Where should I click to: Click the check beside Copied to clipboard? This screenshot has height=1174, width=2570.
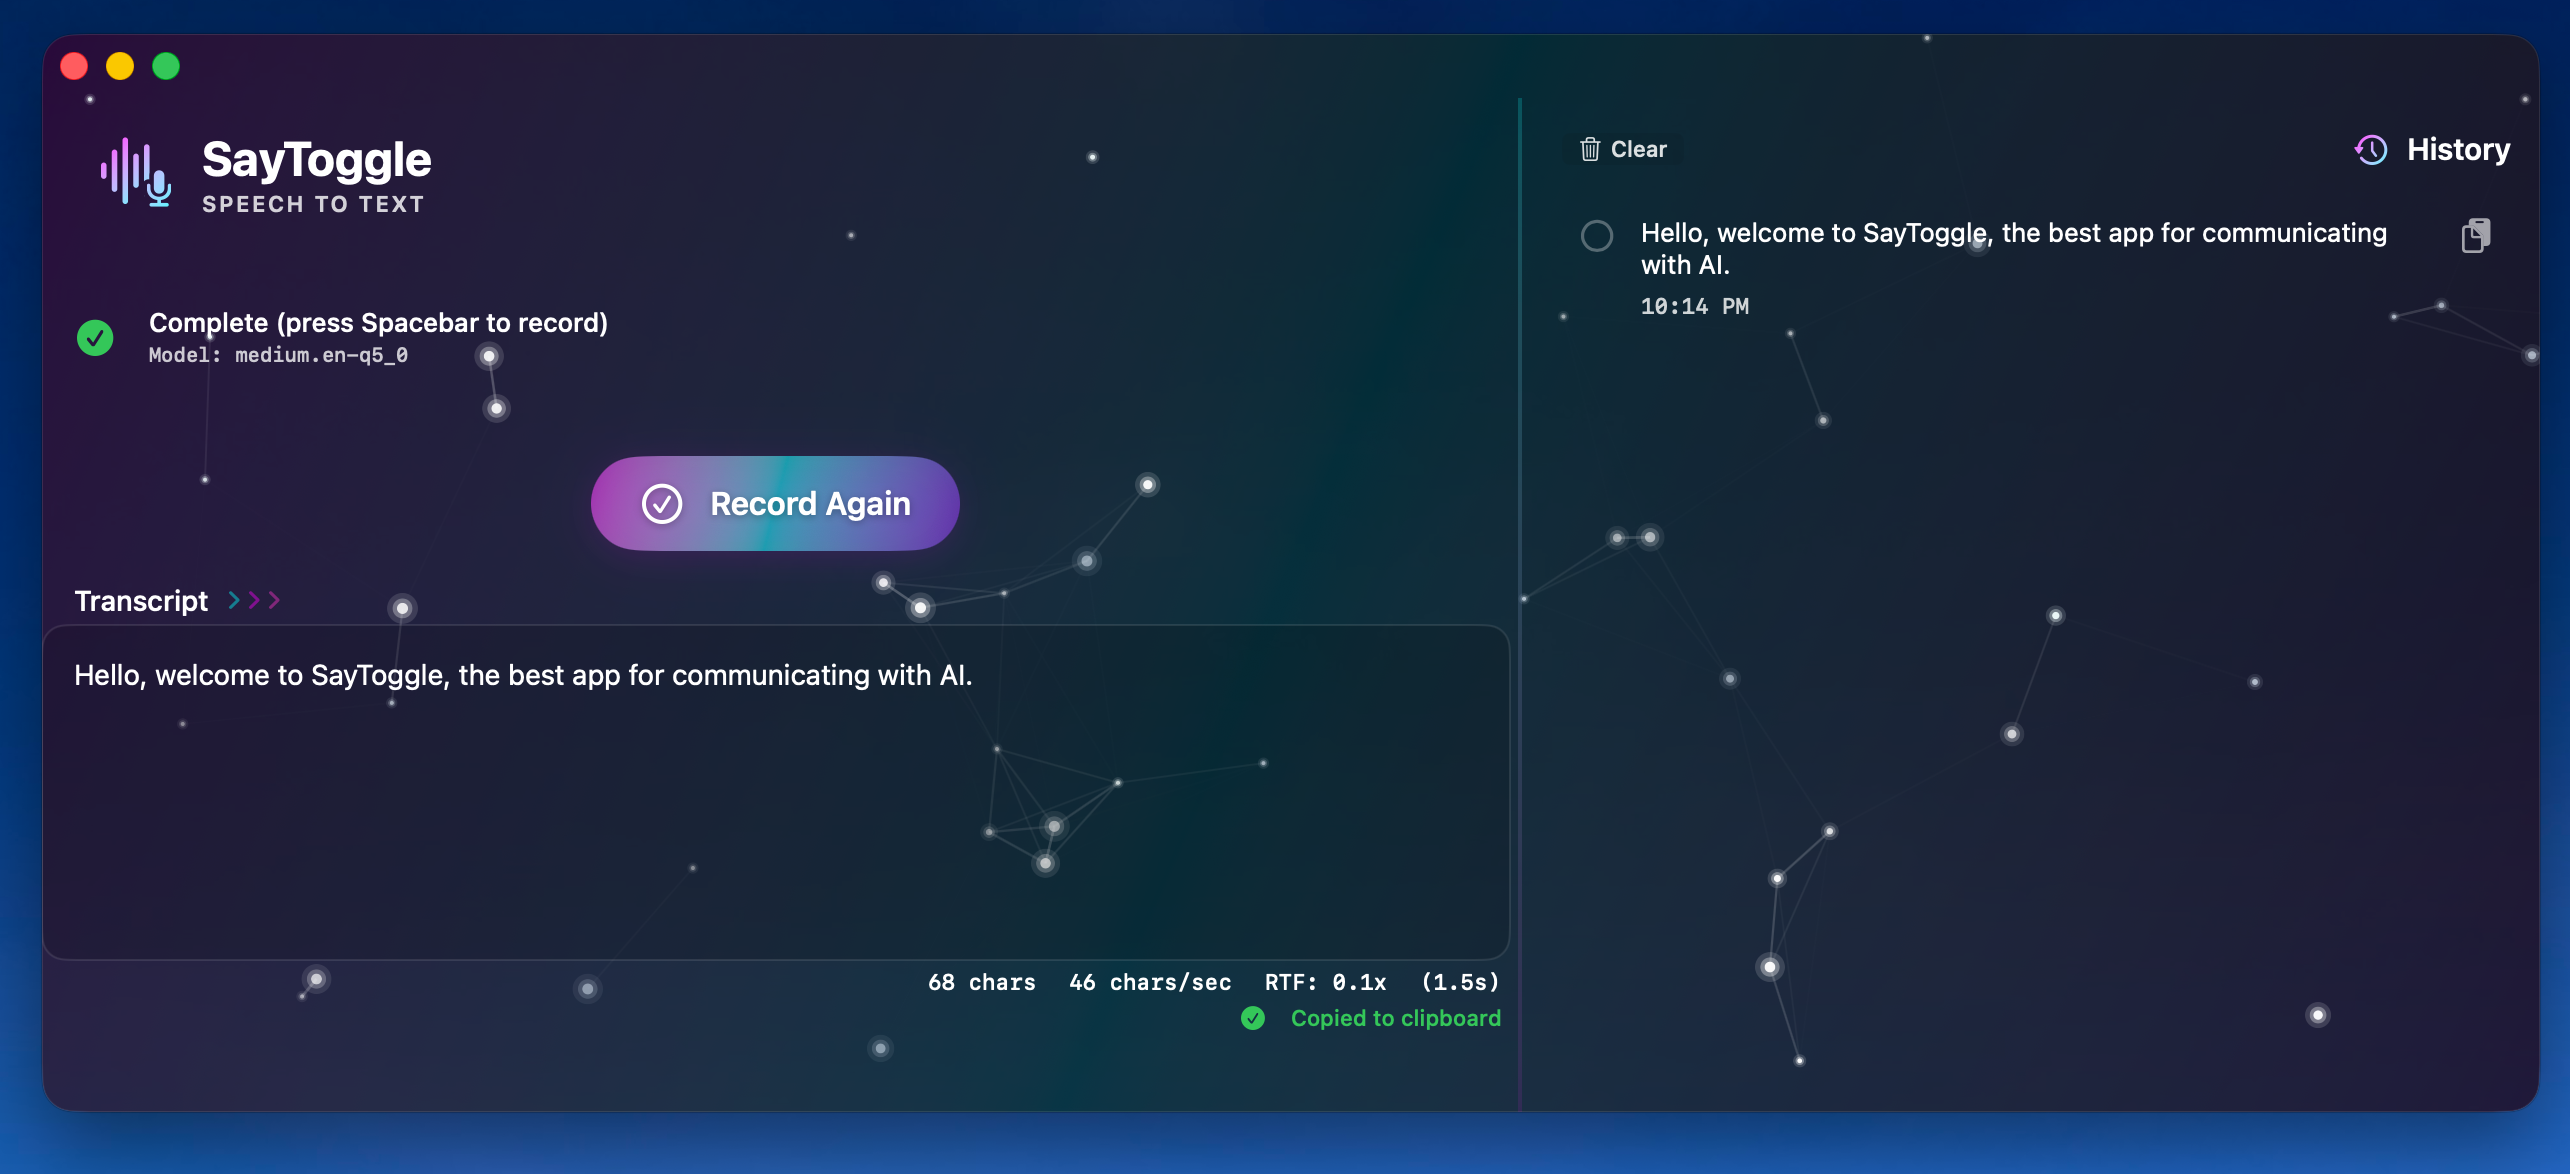pos(1252,1018)
